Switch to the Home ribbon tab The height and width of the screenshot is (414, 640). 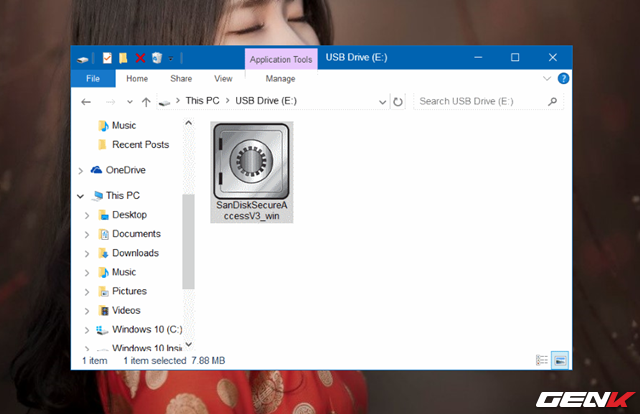coord(137,78)
